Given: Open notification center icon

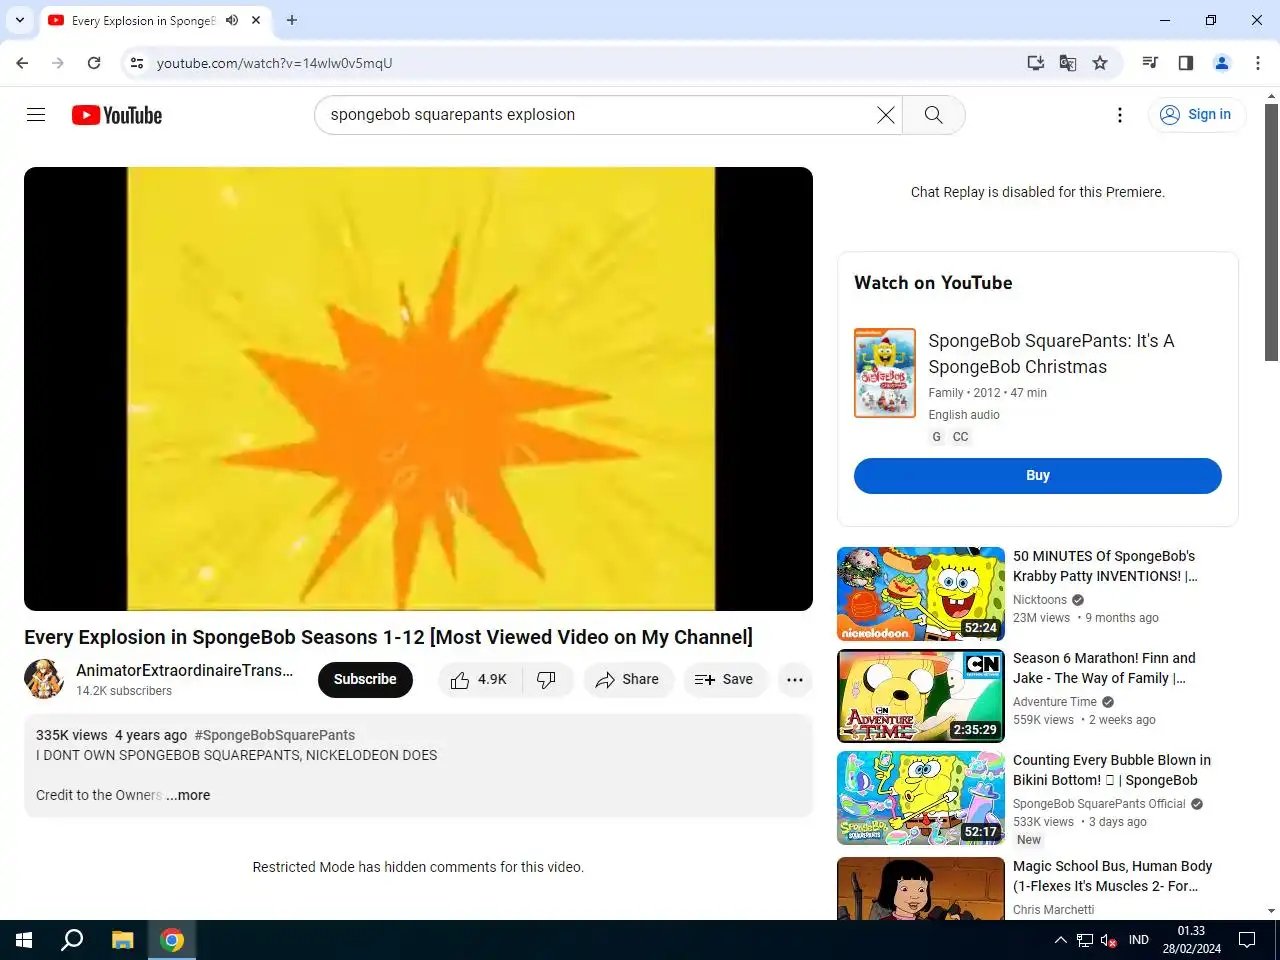Looking at the screenshot, I should (1247, 940).
